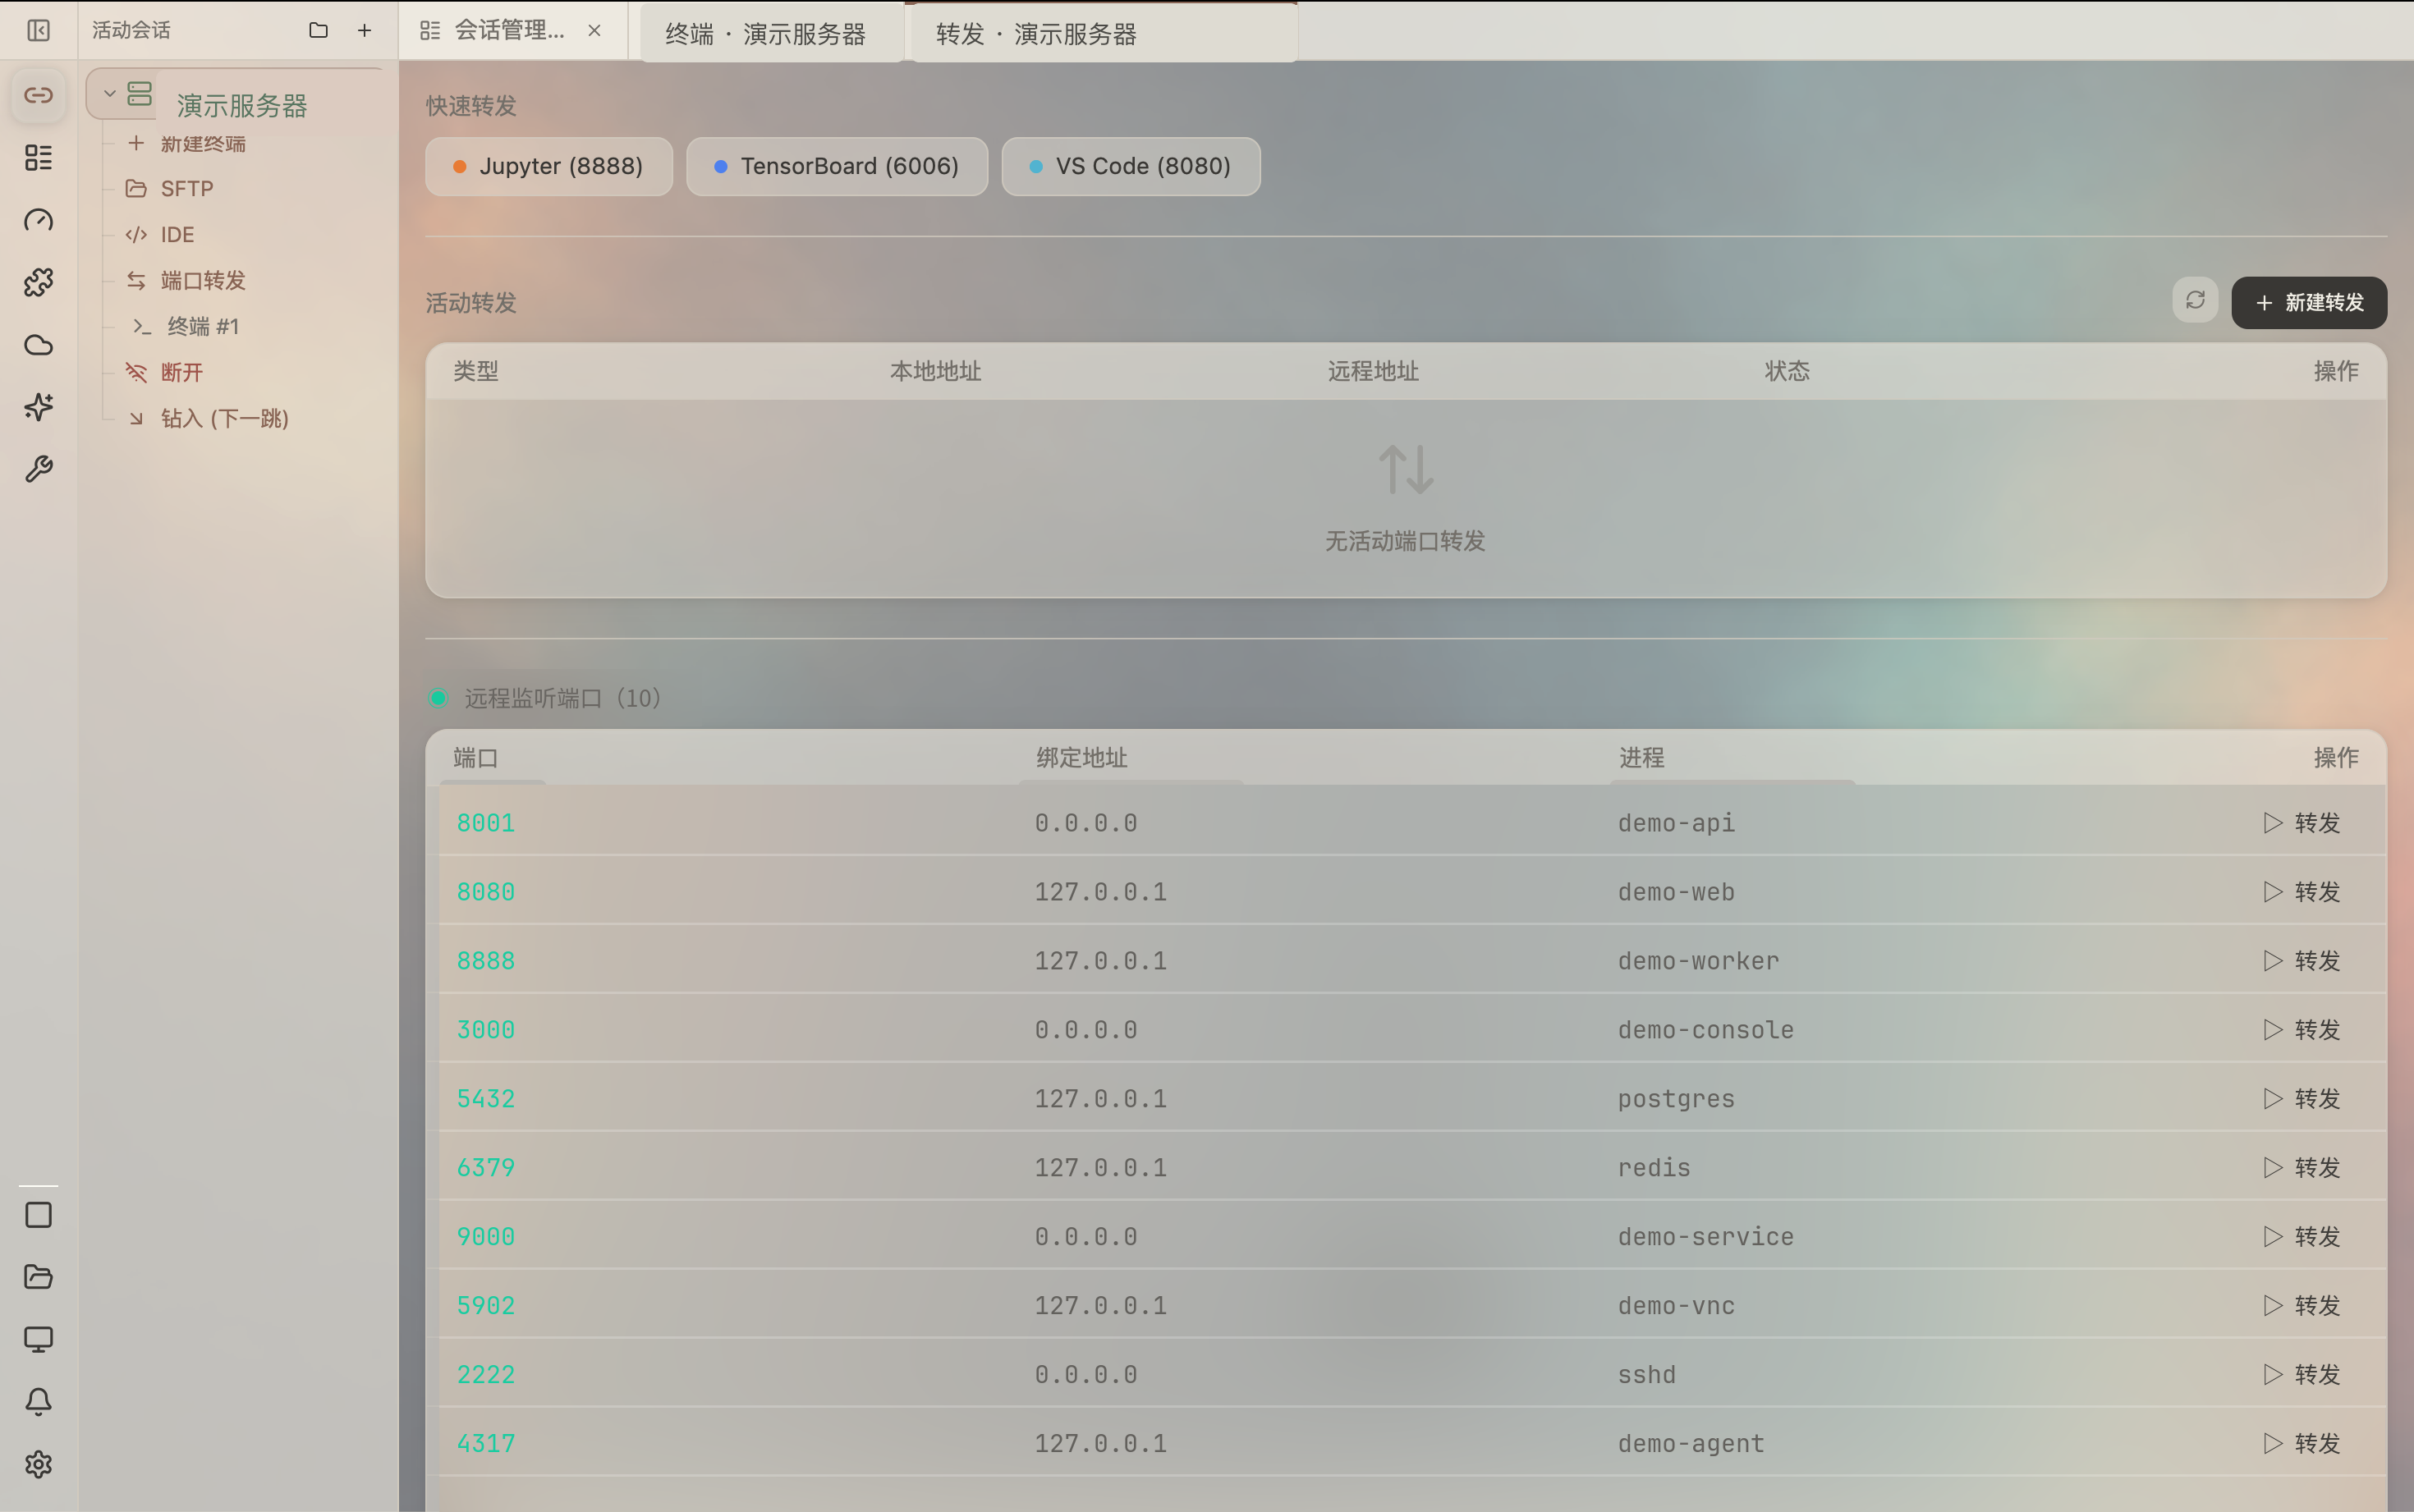Screen dimensions: 2414x1512
Task: Forward port 6379 redis
Action: (x=2302, y=1168)
